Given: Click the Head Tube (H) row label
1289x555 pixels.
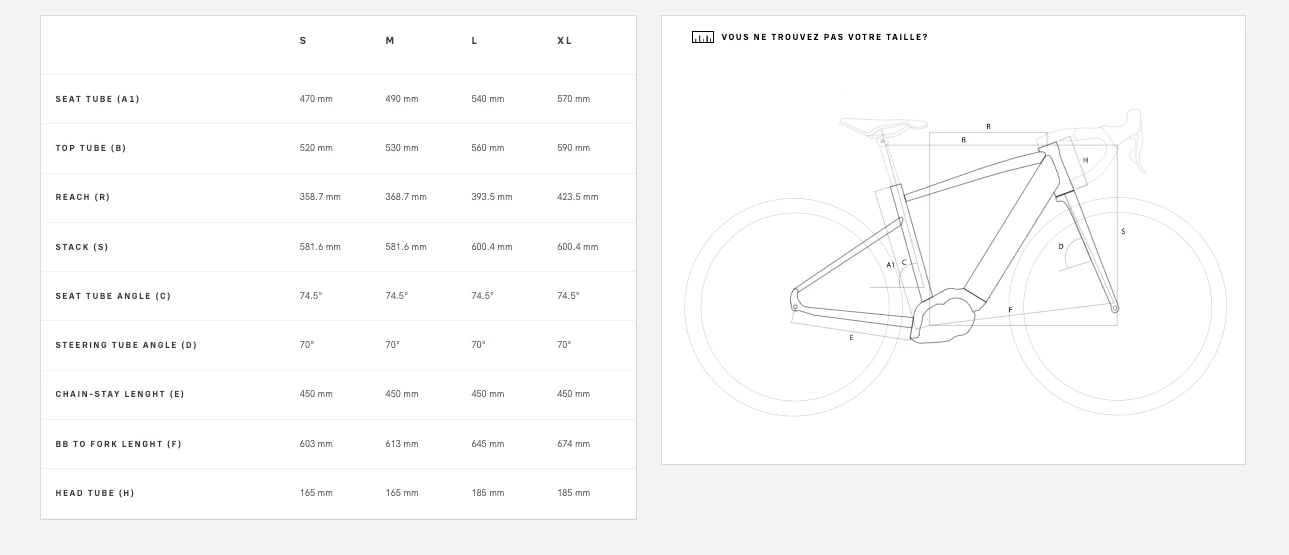Looking at the screenshot, I should click(x=95, y=493).
